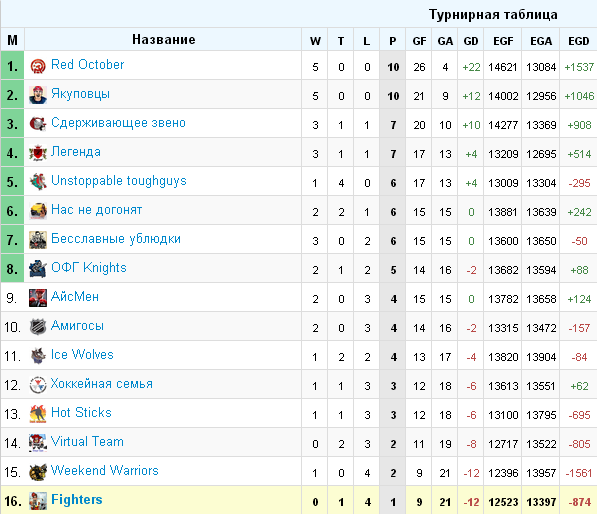Open the Red October team page
This screenshot has height=514, width=597.
(88, 65)
